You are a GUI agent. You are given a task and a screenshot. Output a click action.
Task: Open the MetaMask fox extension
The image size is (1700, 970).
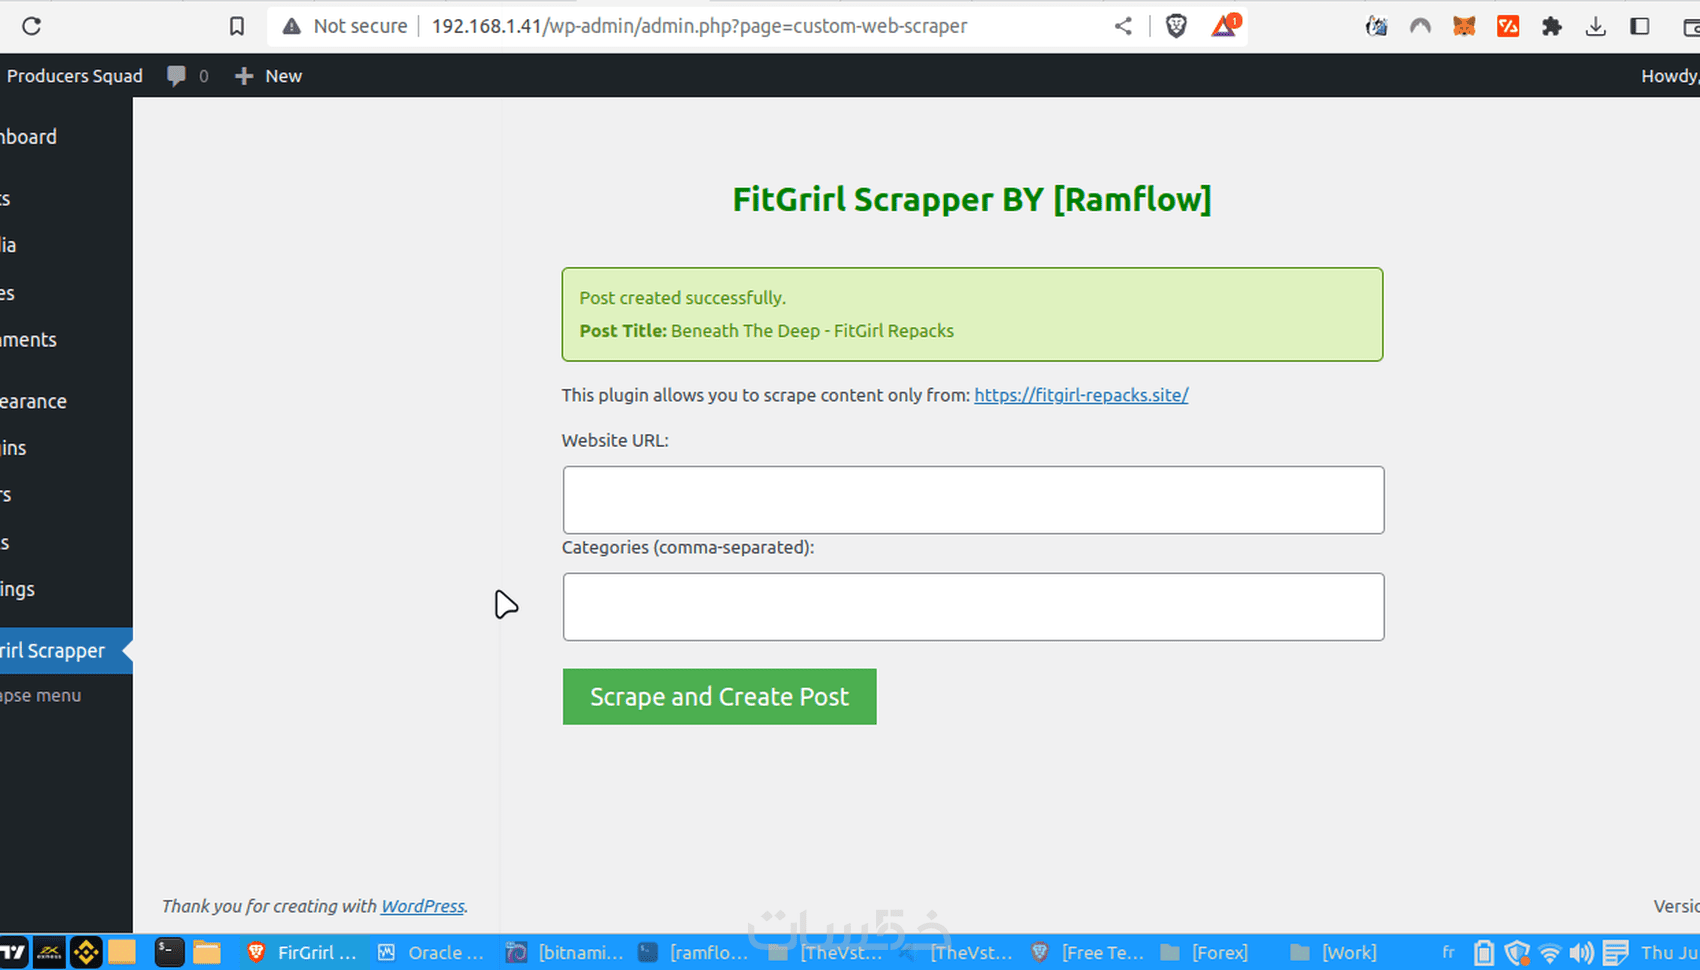click(1464, 26)
